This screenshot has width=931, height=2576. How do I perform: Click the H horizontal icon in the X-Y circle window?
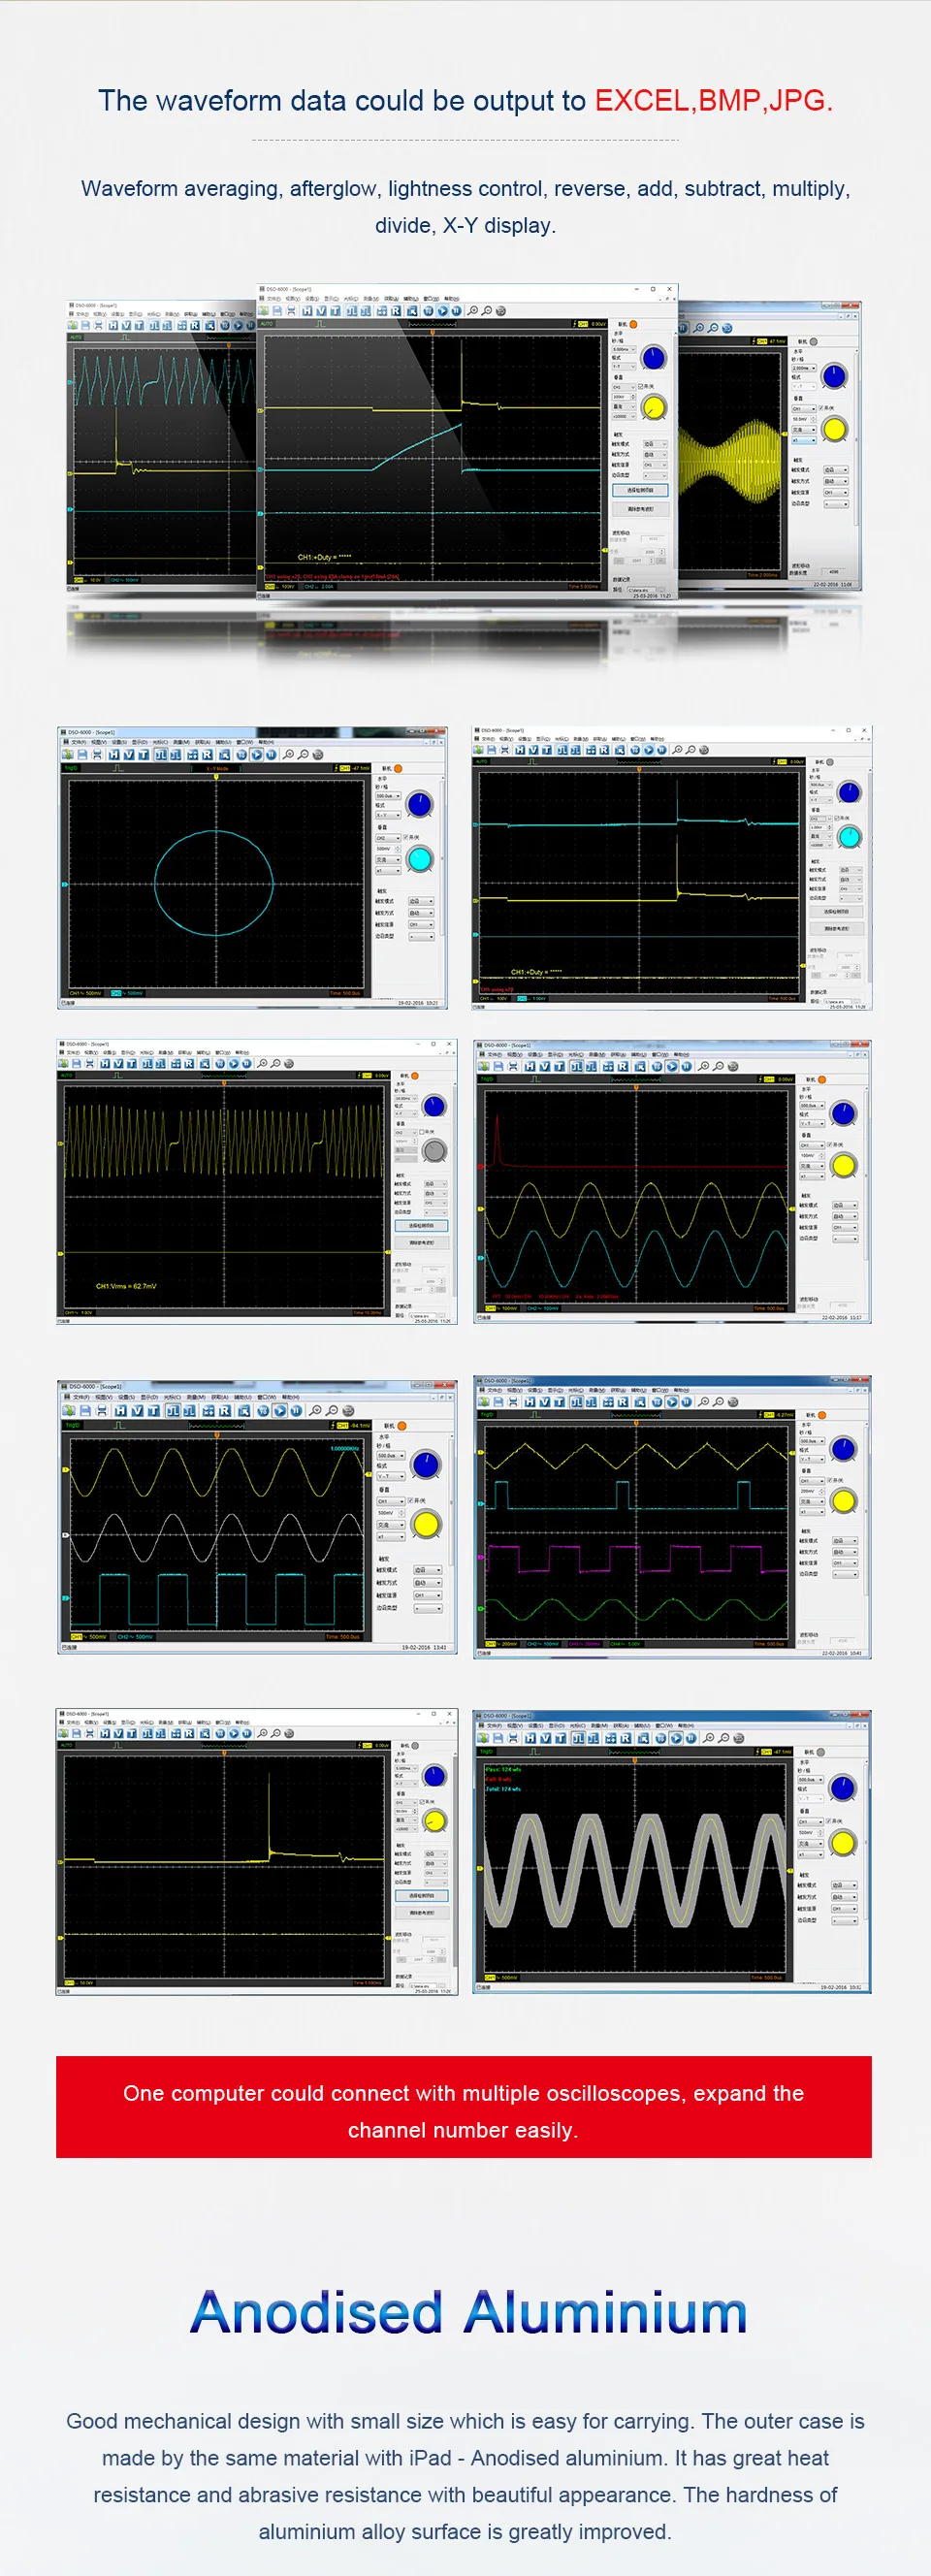(115, 755)
